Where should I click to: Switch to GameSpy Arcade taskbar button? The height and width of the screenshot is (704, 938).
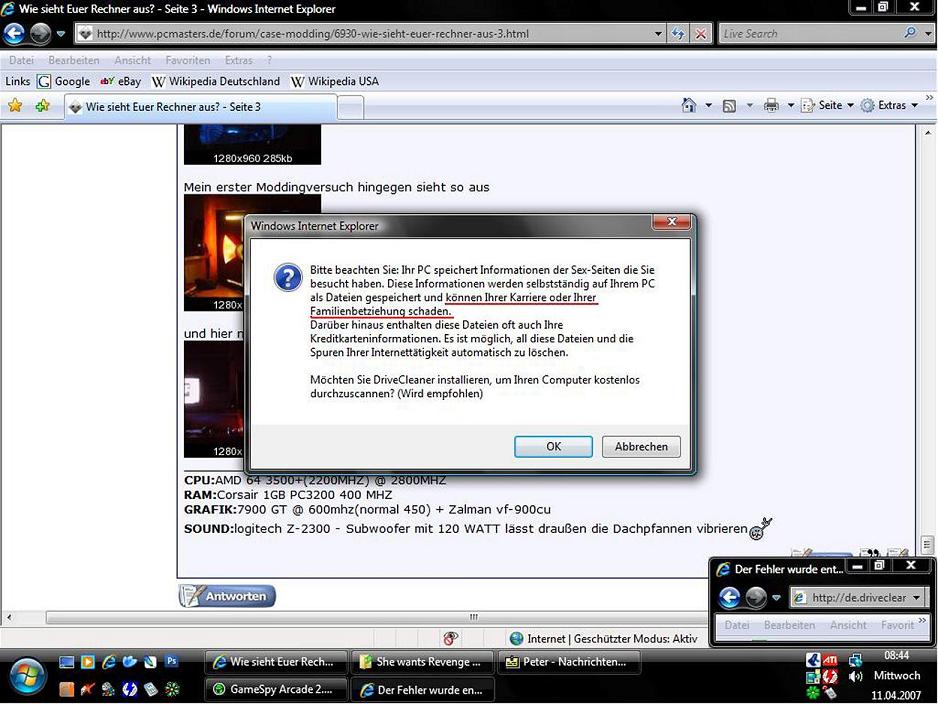[276, 690]
